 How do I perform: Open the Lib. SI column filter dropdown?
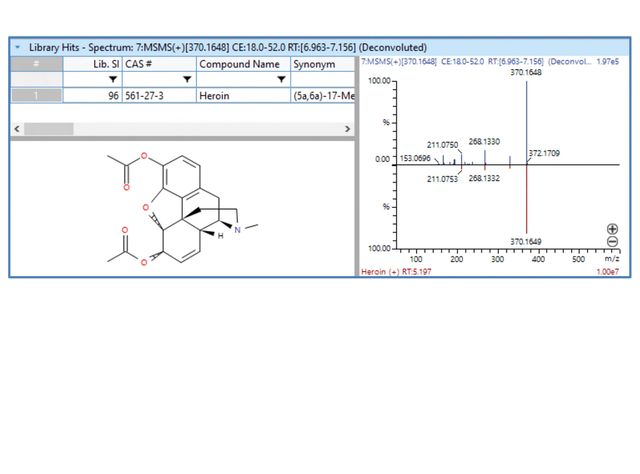[113, 79]
